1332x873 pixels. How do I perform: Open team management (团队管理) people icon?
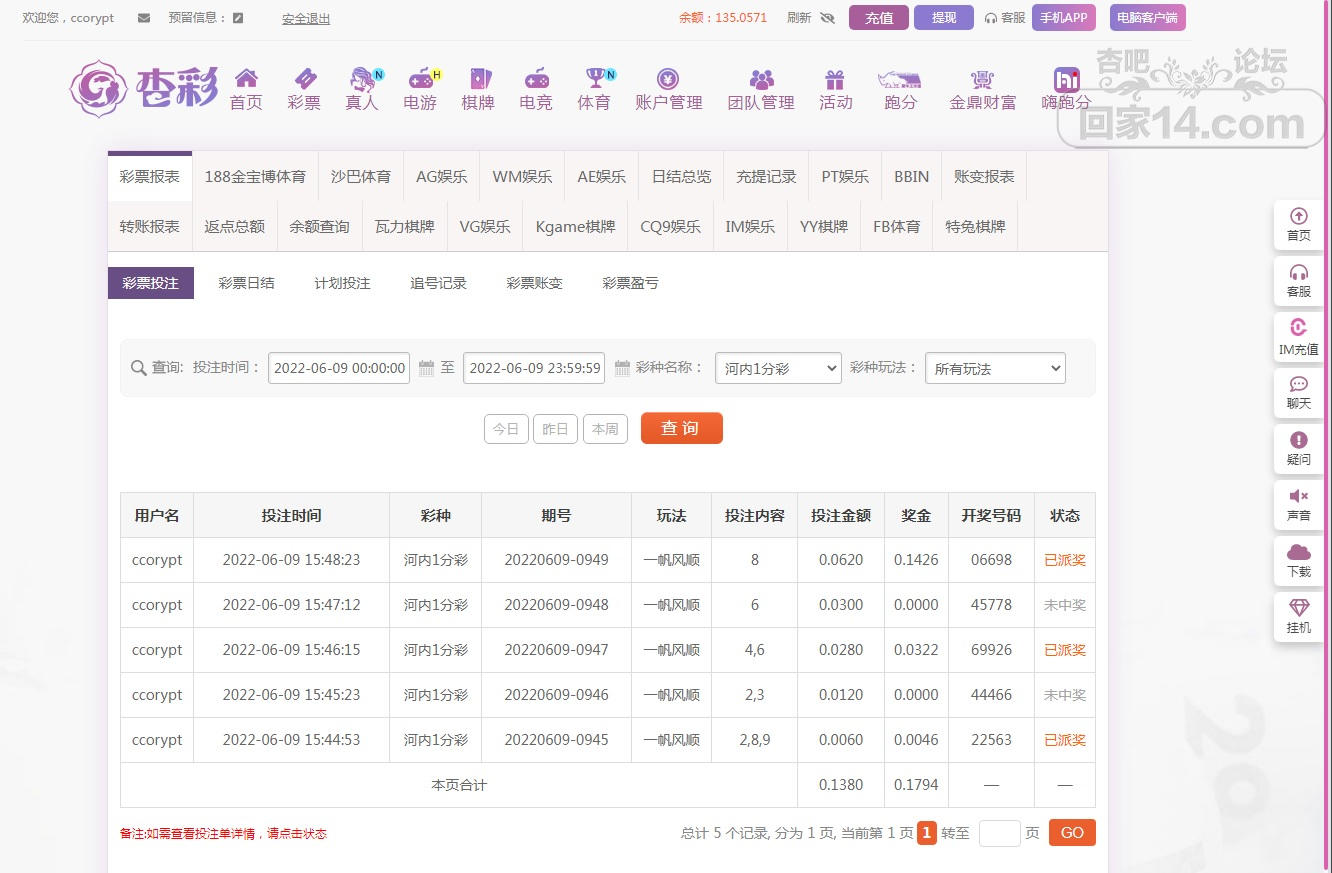[761, 79]
